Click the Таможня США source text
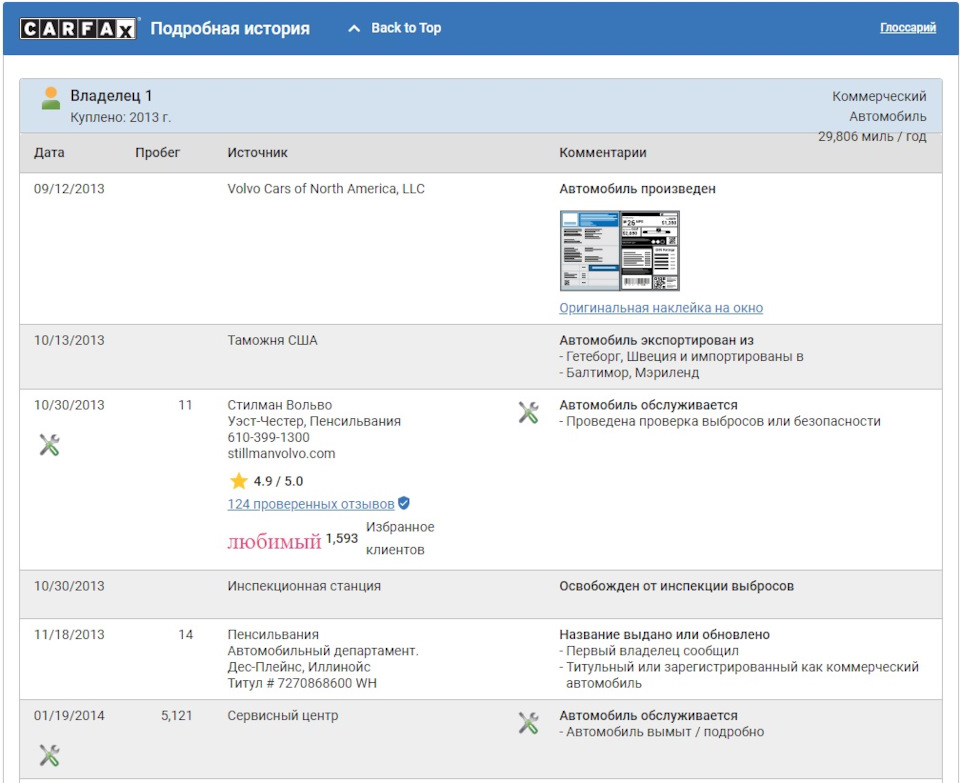 pyautogui.click(x=272, y=340)
